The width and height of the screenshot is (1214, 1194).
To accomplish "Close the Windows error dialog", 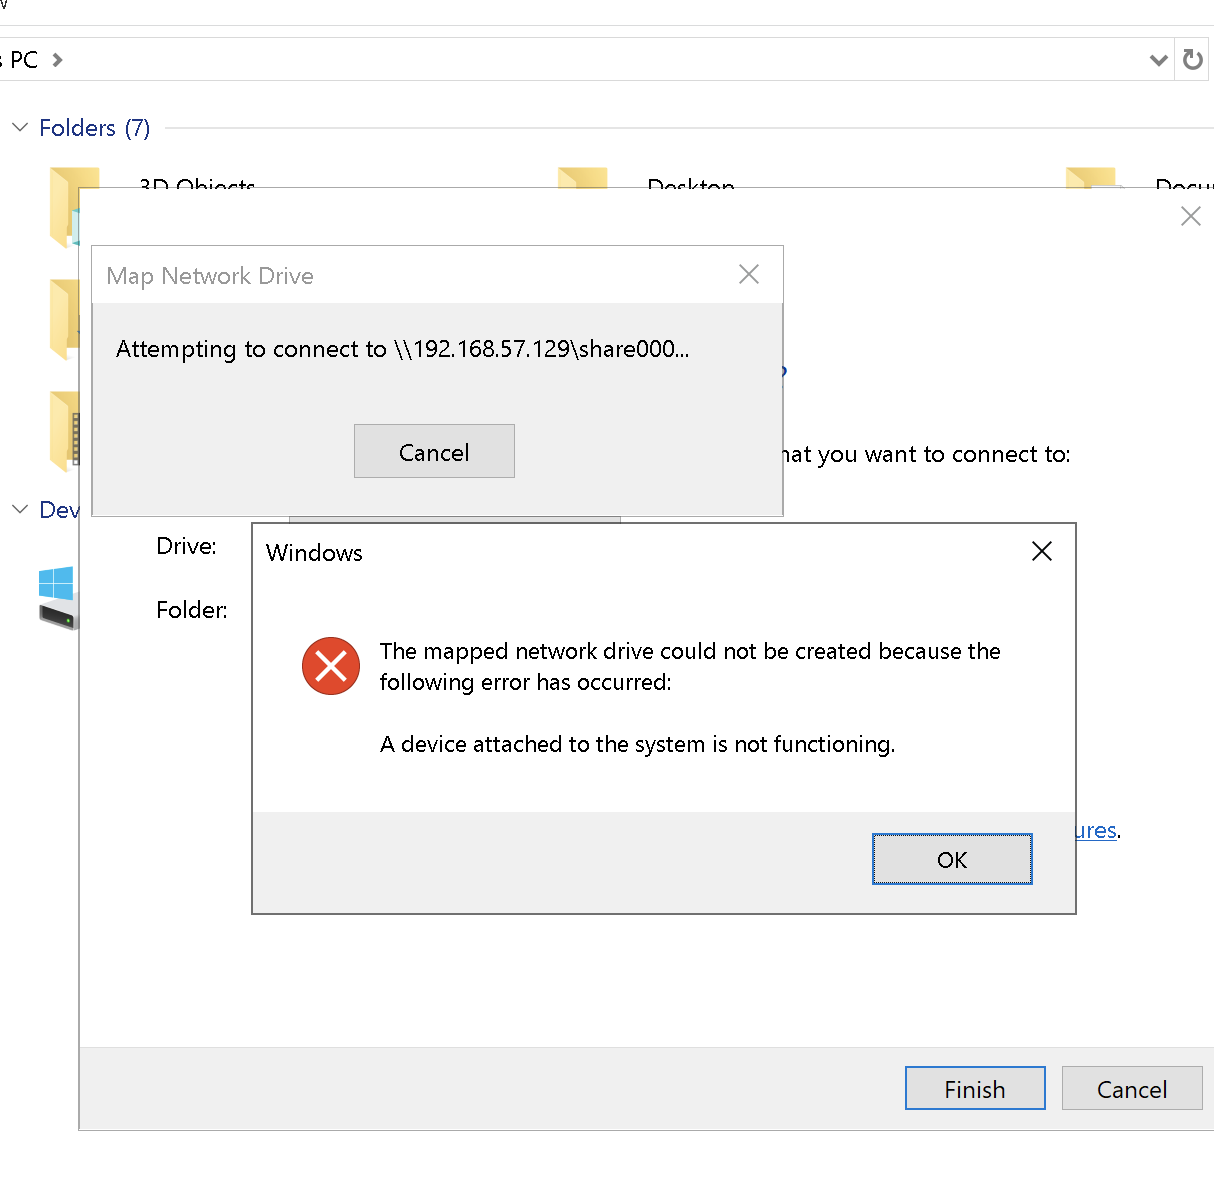I will tap(1042, 551).
